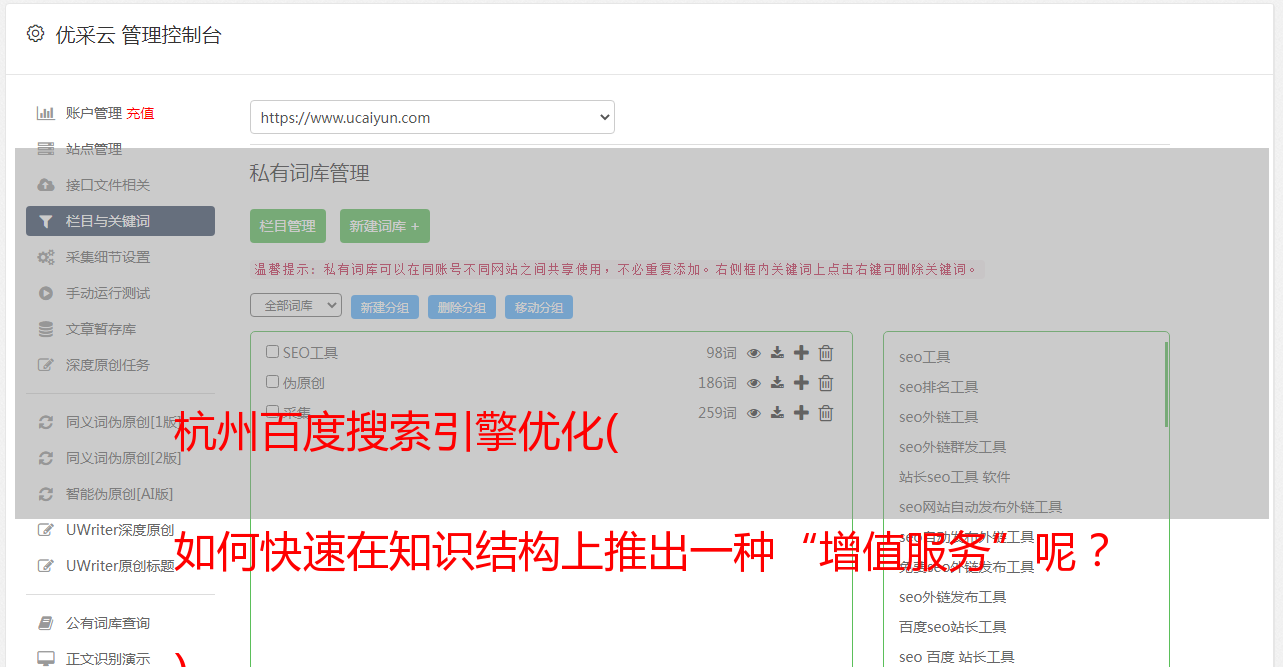Click the 新建分组 button
The image size is (1283, 667).
coord(385,307)
